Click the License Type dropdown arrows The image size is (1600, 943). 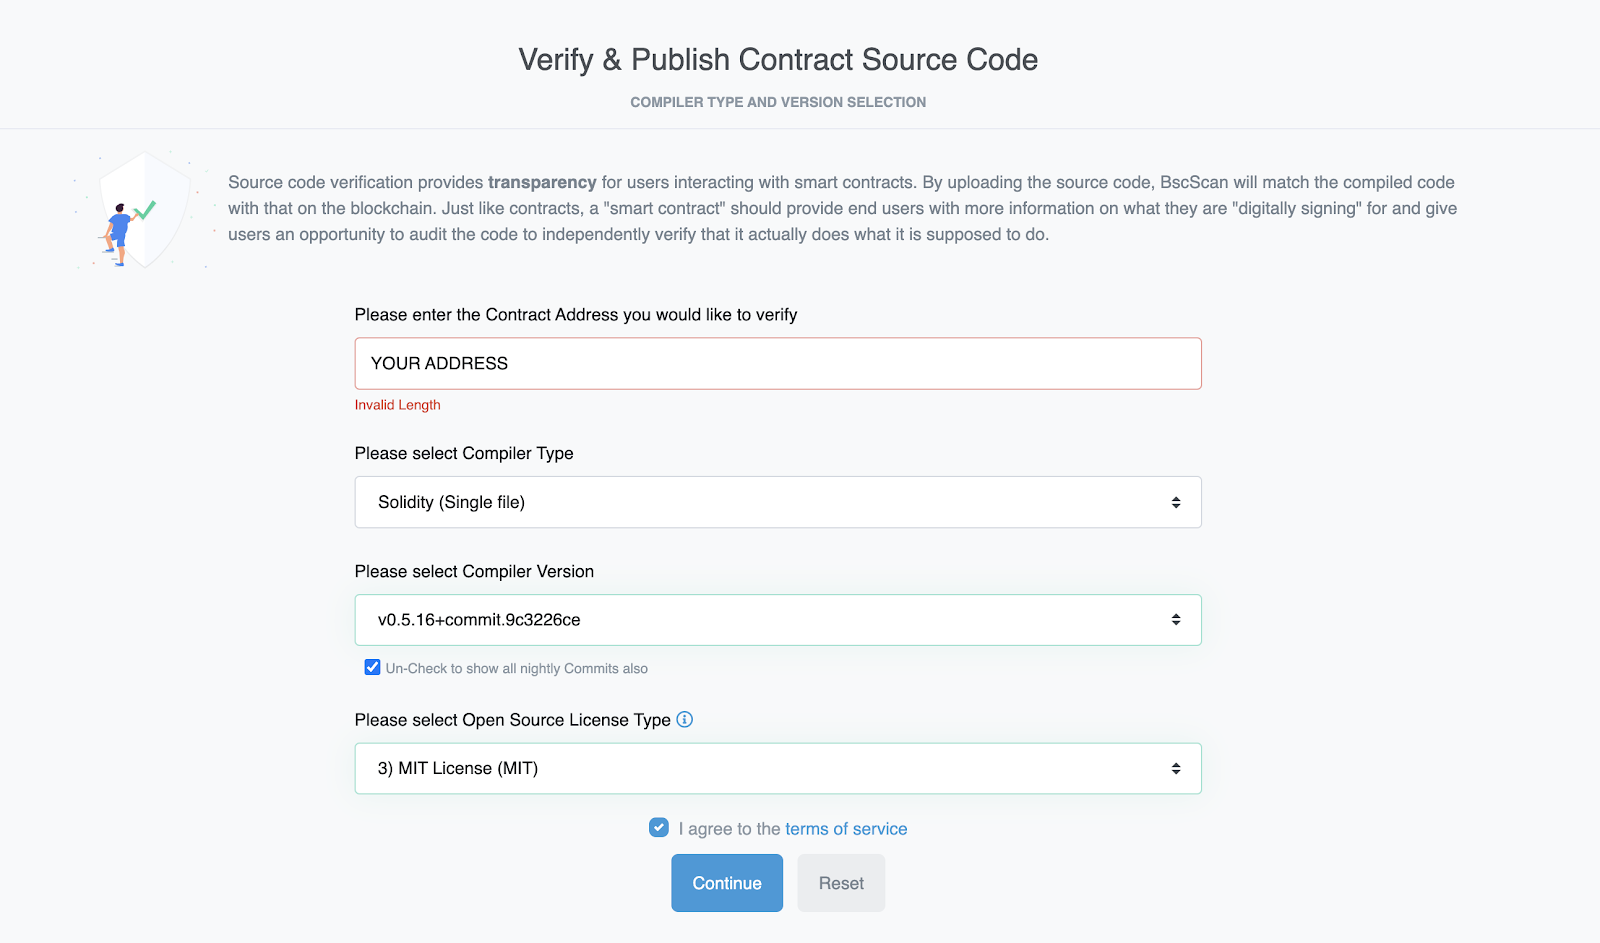(x=1176, y=768)
